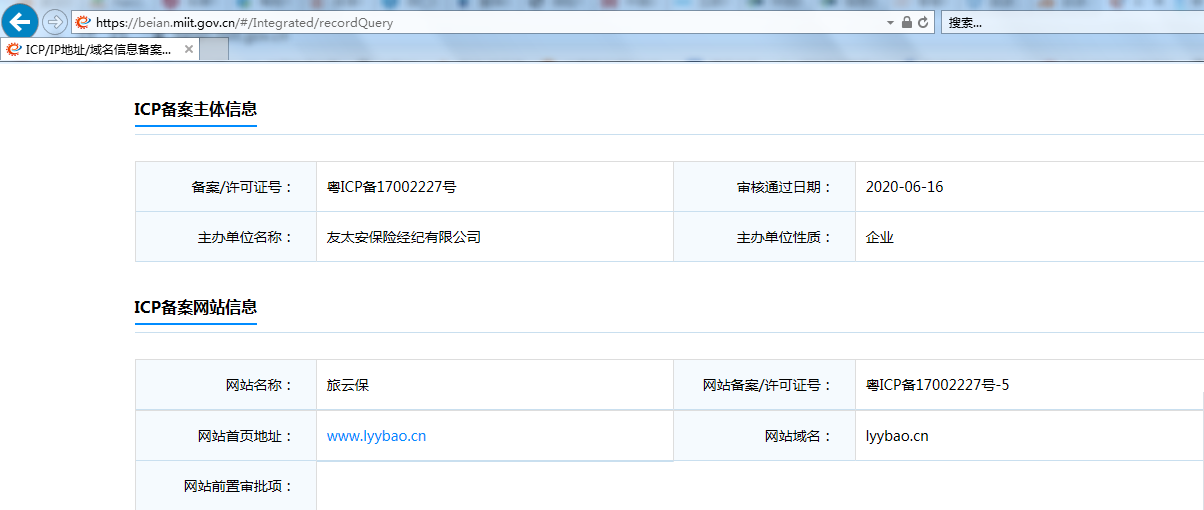Click the 主办单位性质 label
This screenshot has height=510, width=1204.
click(784, 238)
